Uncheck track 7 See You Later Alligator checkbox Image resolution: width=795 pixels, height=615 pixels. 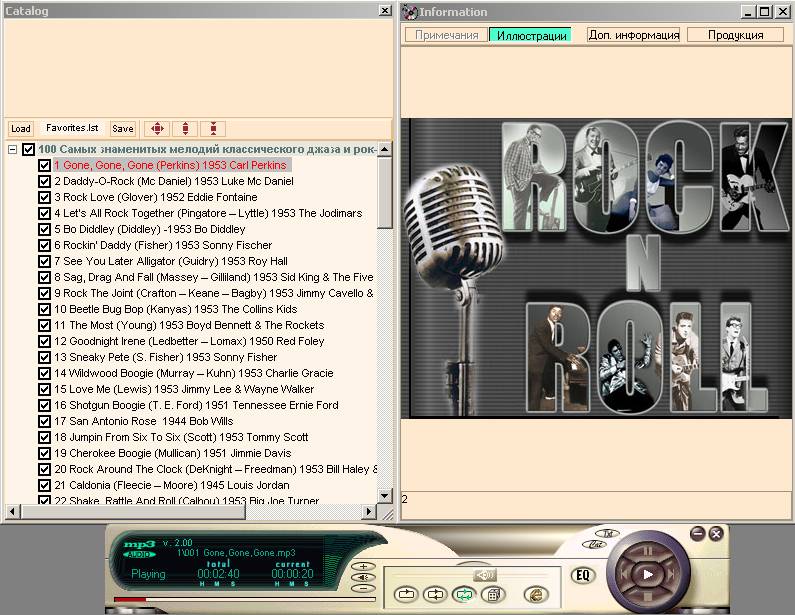point(44,261)
